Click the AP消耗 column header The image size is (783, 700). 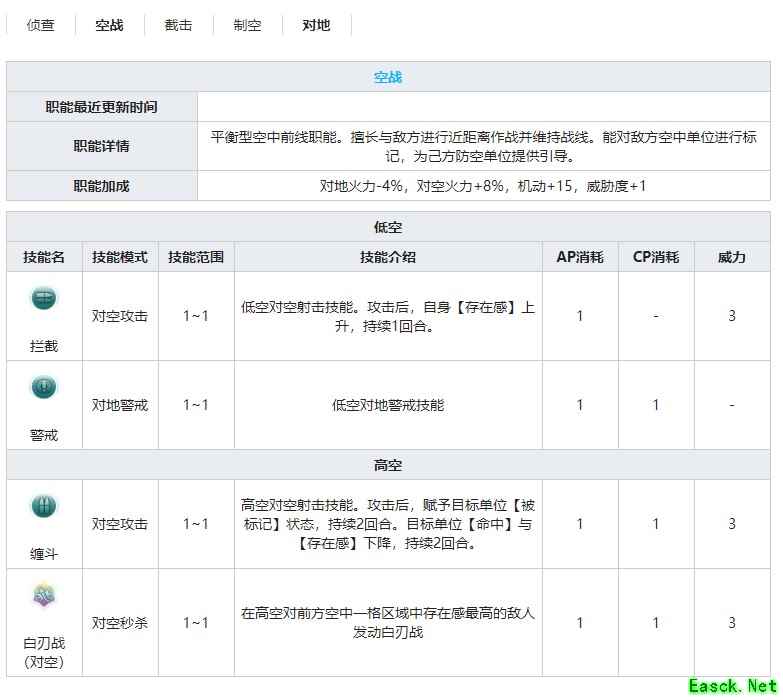click(580, 257)
